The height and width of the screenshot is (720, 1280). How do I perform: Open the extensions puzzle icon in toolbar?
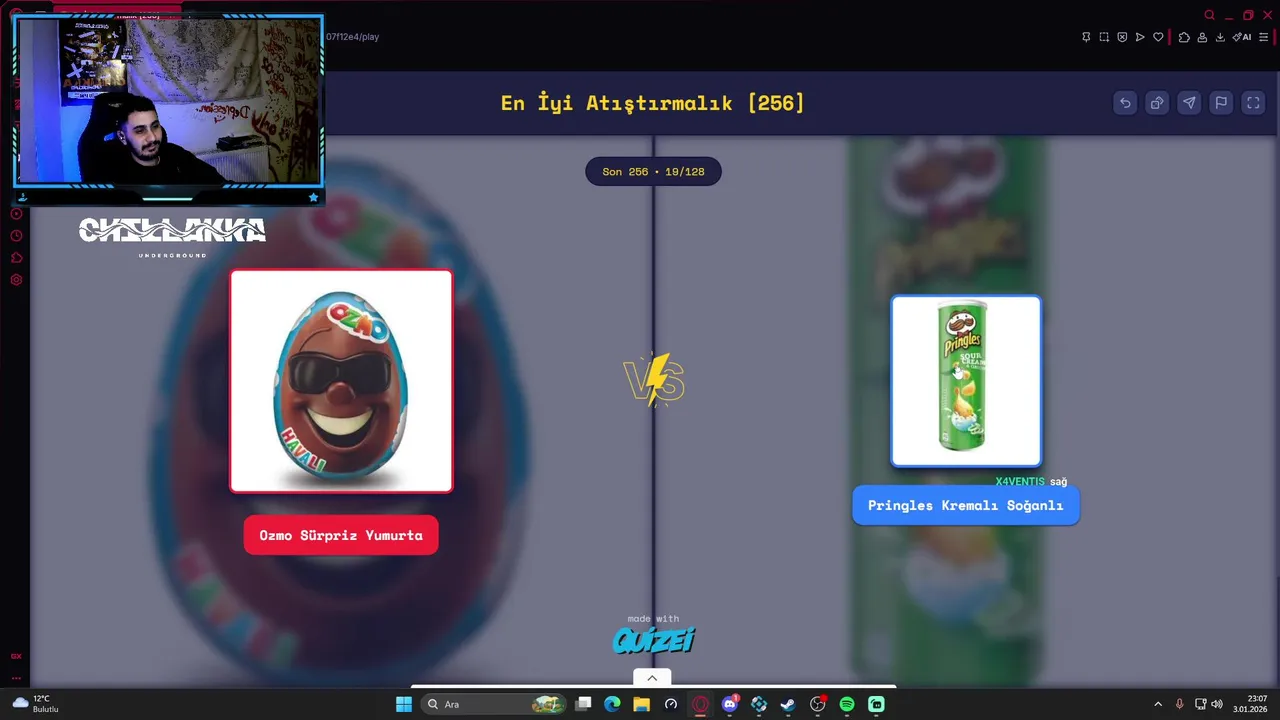click(1184, 37)
